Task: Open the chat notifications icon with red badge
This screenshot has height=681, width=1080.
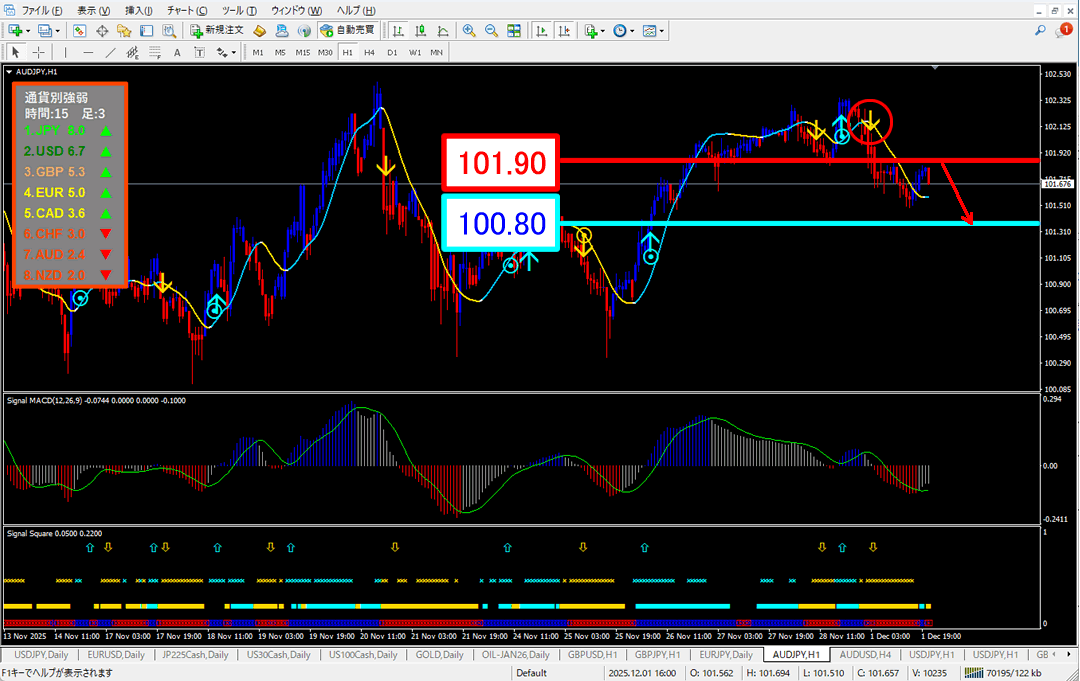Action: 1064,31
